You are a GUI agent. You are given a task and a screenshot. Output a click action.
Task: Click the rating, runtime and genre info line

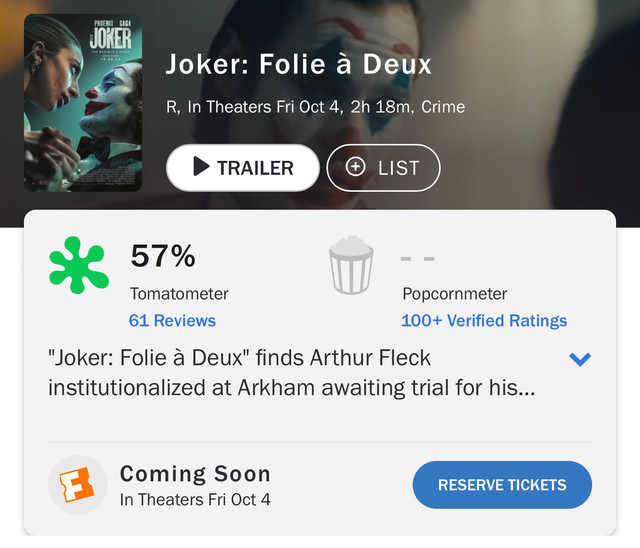[x=316, y=107]
